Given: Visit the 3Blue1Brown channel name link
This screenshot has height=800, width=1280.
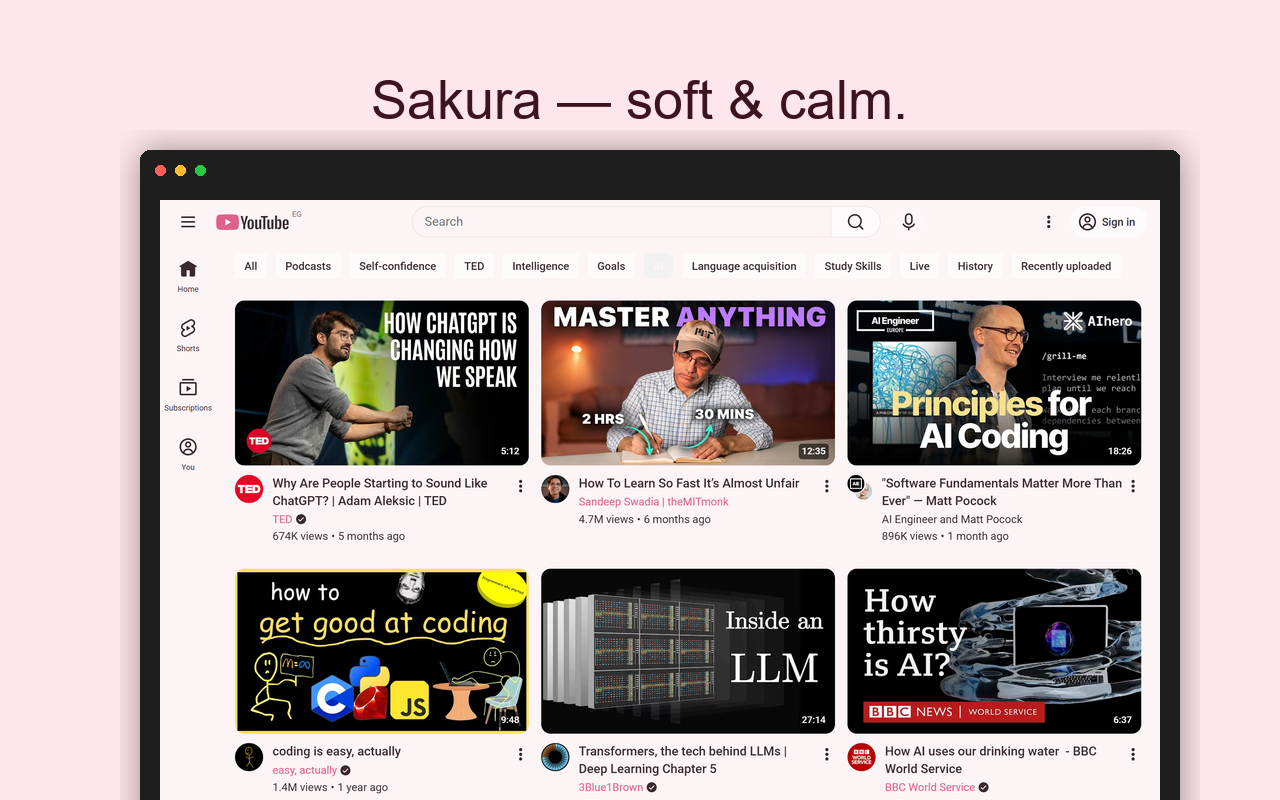Looking at the screenshot, I should point(611,787).
